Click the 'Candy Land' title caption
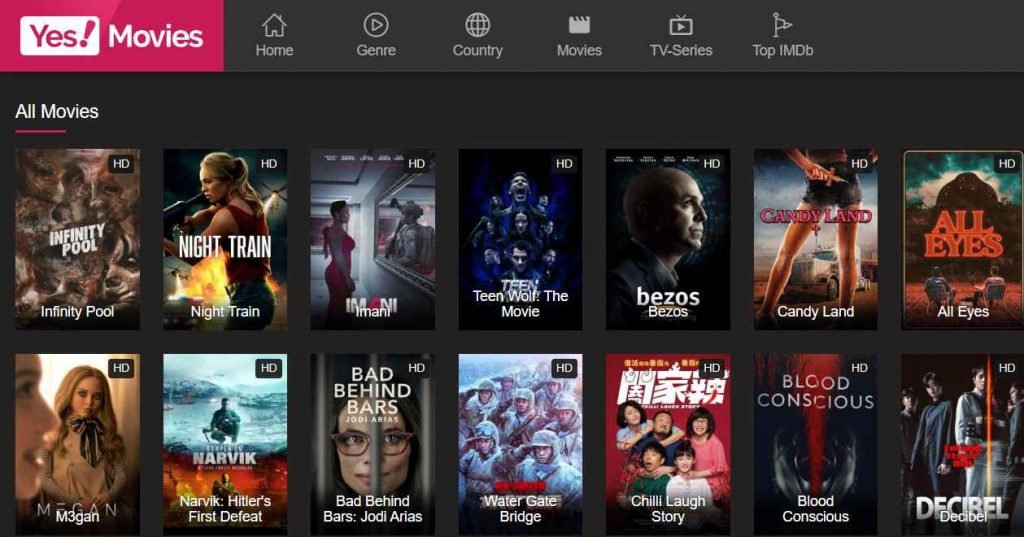 point(816,312)
